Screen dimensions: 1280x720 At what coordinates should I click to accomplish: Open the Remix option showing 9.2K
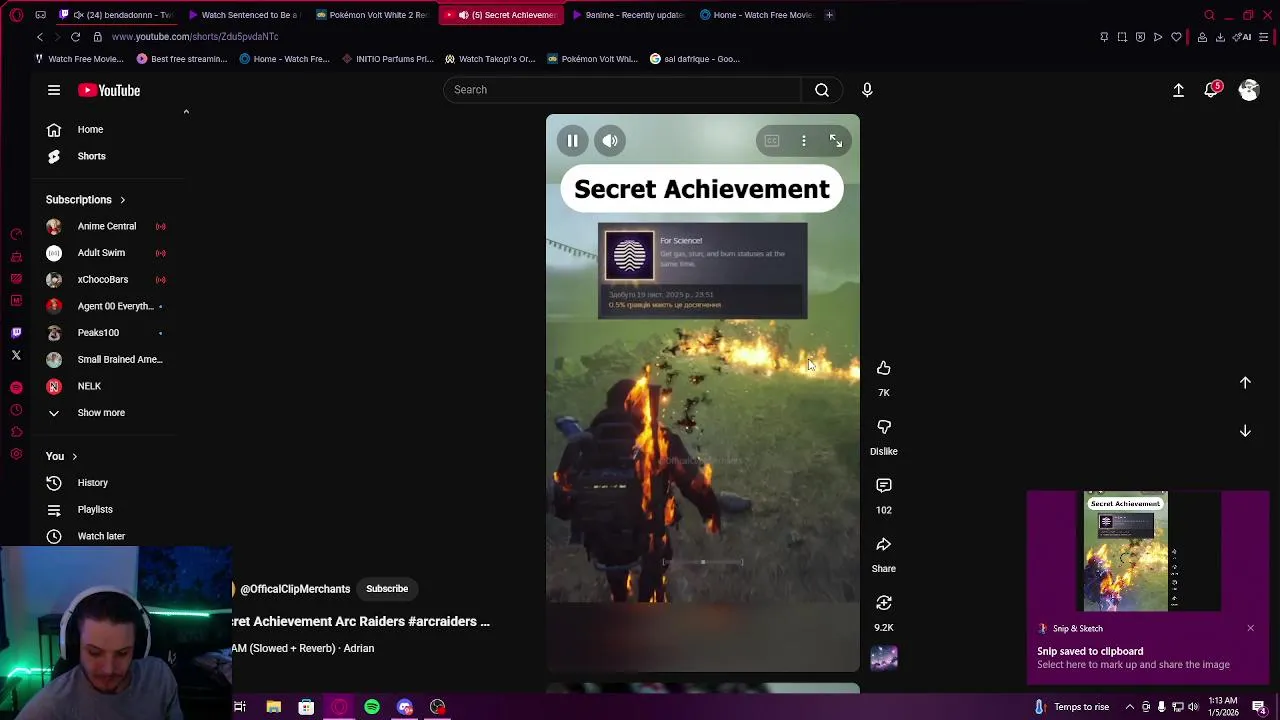click(x=884, y=602)
